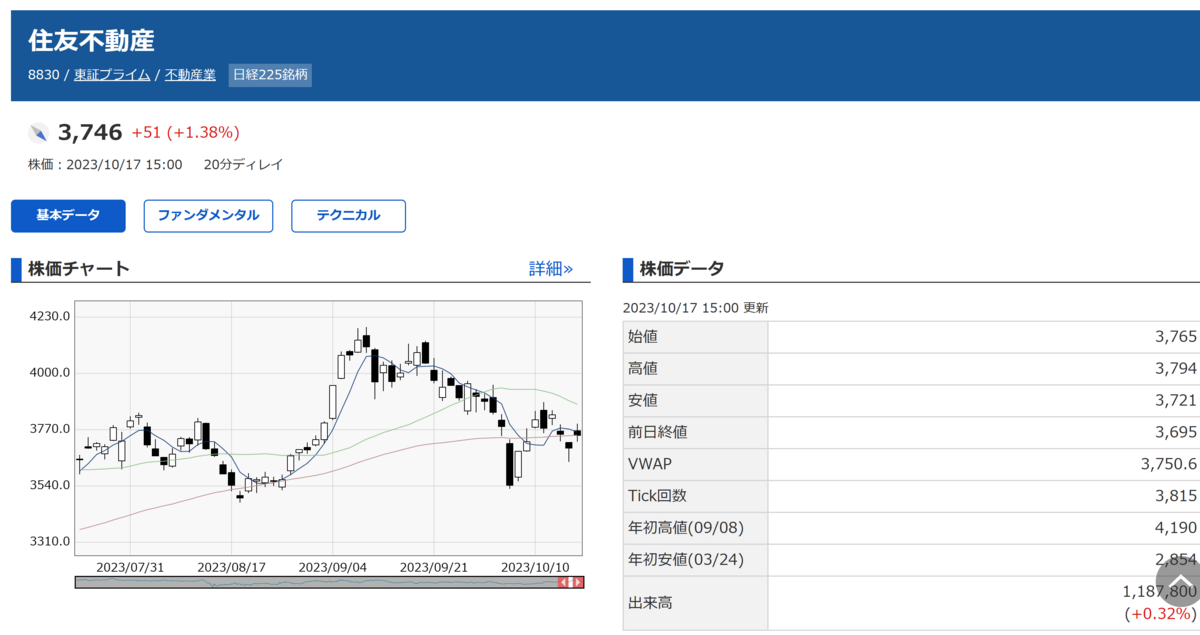
Task: Click the 2023/09/21 date axis label
Action: coord(434,566)
